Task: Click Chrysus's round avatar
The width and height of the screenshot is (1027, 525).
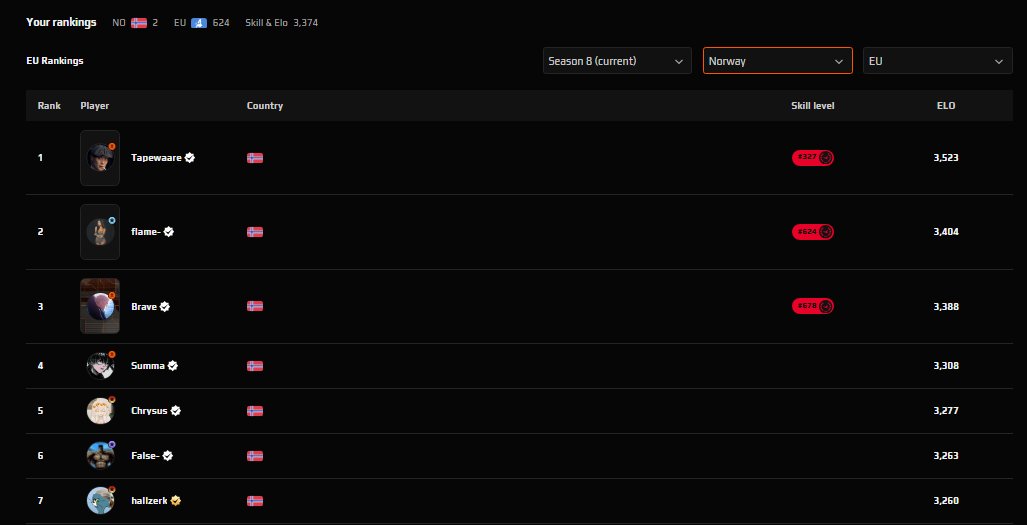Action: point(100,411)
